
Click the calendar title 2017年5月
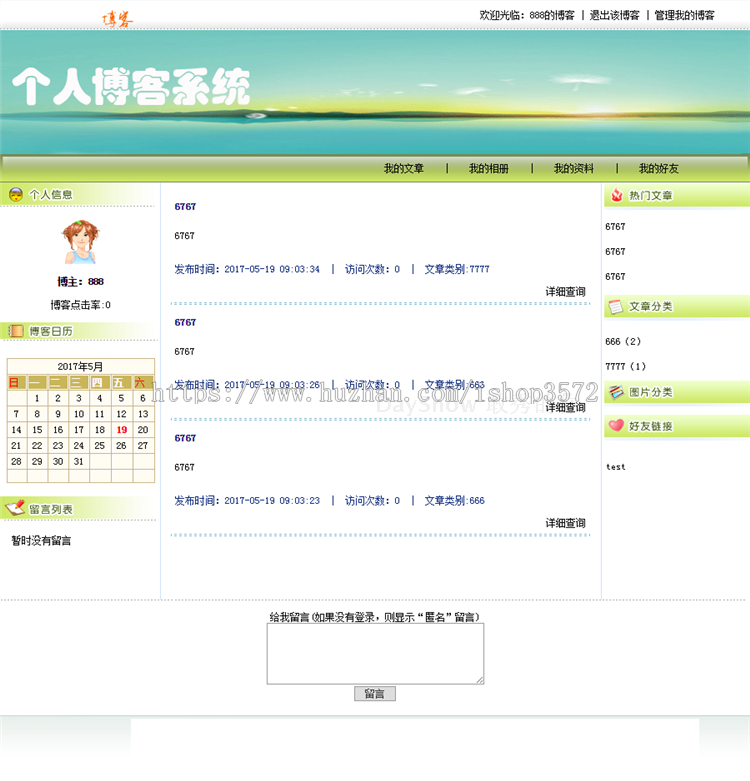click(80, 367)
